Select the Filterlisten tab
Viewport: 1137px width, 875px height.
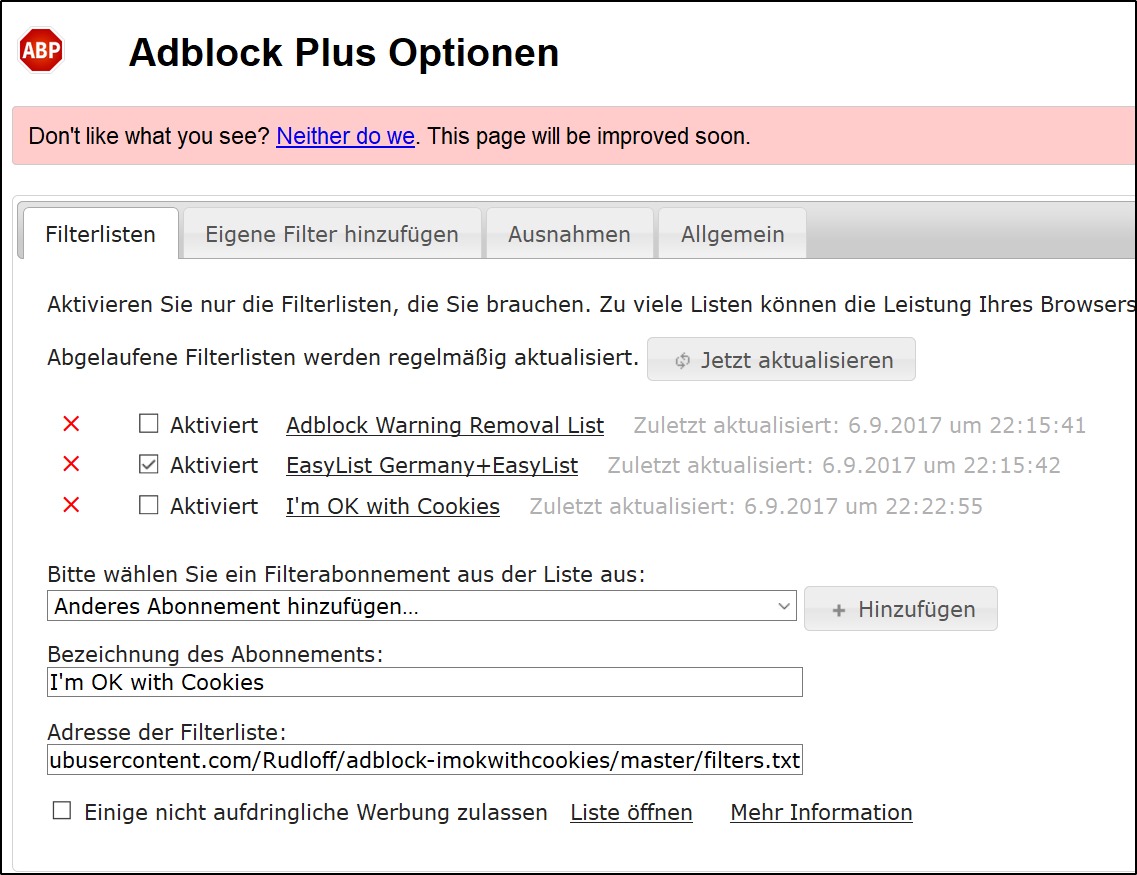[100, 235]
